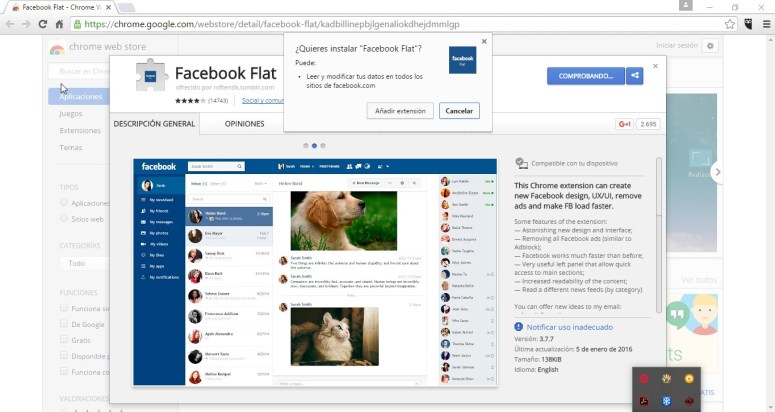Viewport: 775px width, 412px height.
Task: Click the red system tray icon top-left
Action: [644, 379]
